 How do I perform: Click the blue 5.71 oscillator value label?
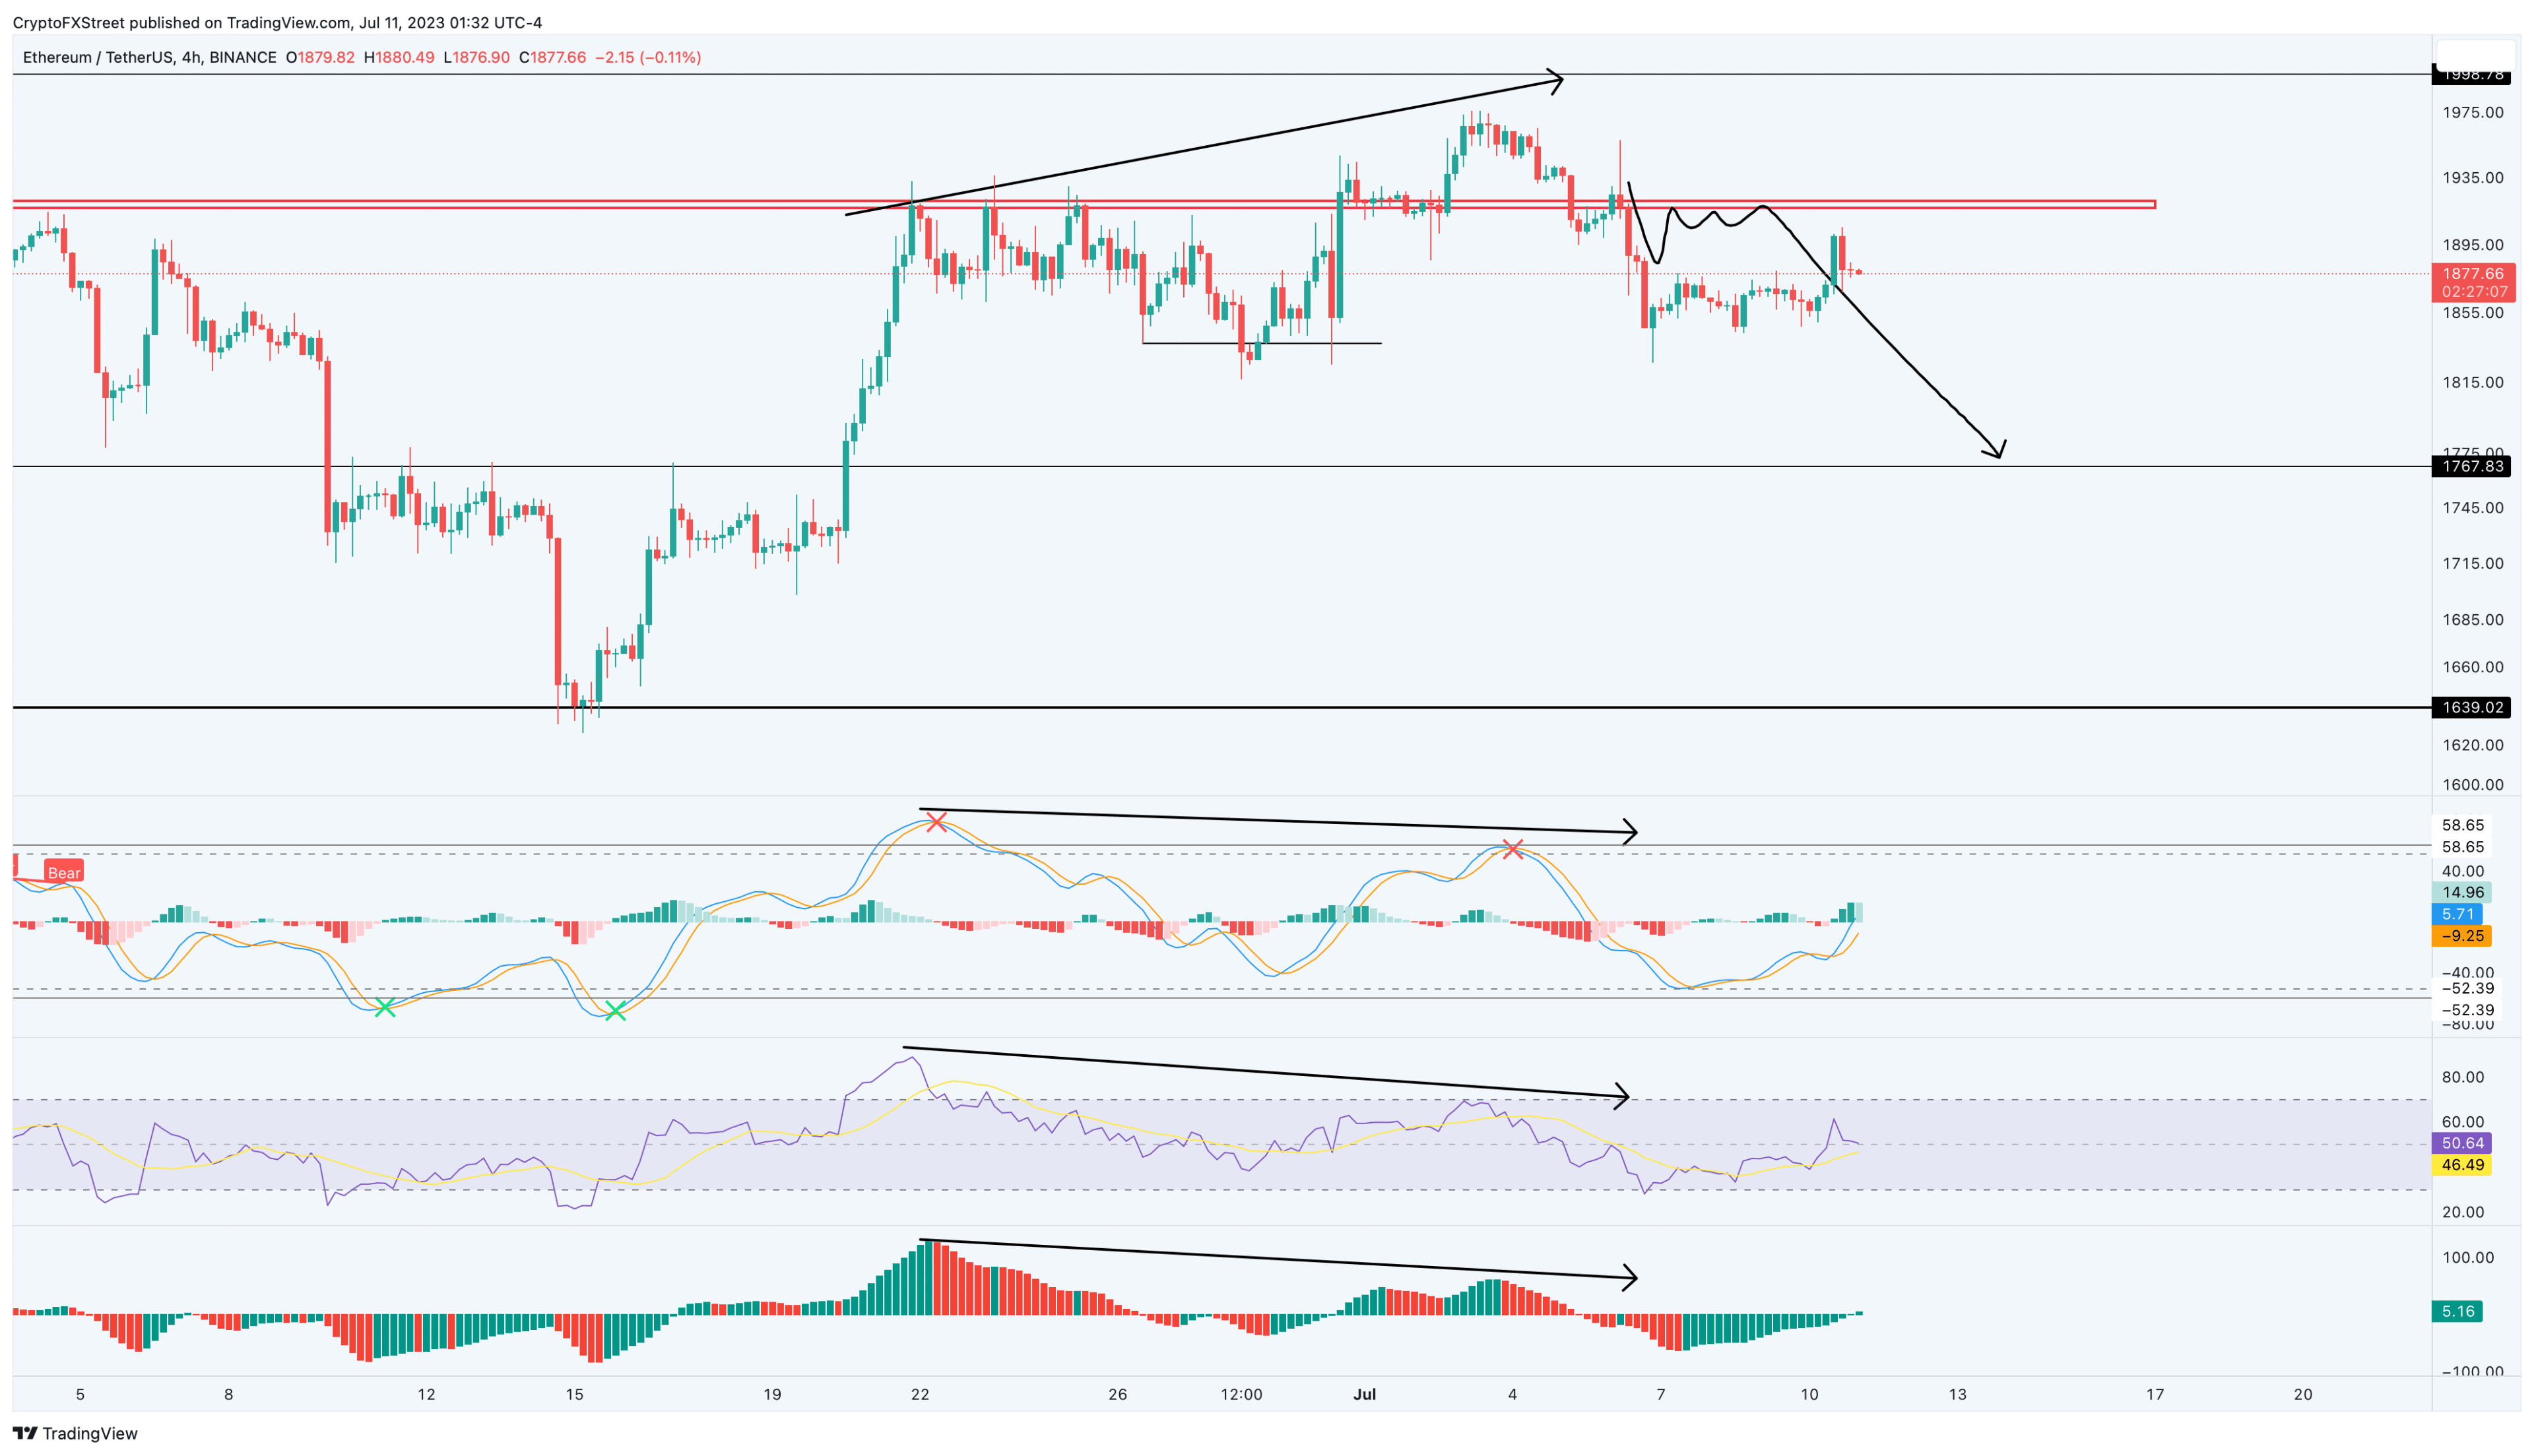[x=2457, y=914]
